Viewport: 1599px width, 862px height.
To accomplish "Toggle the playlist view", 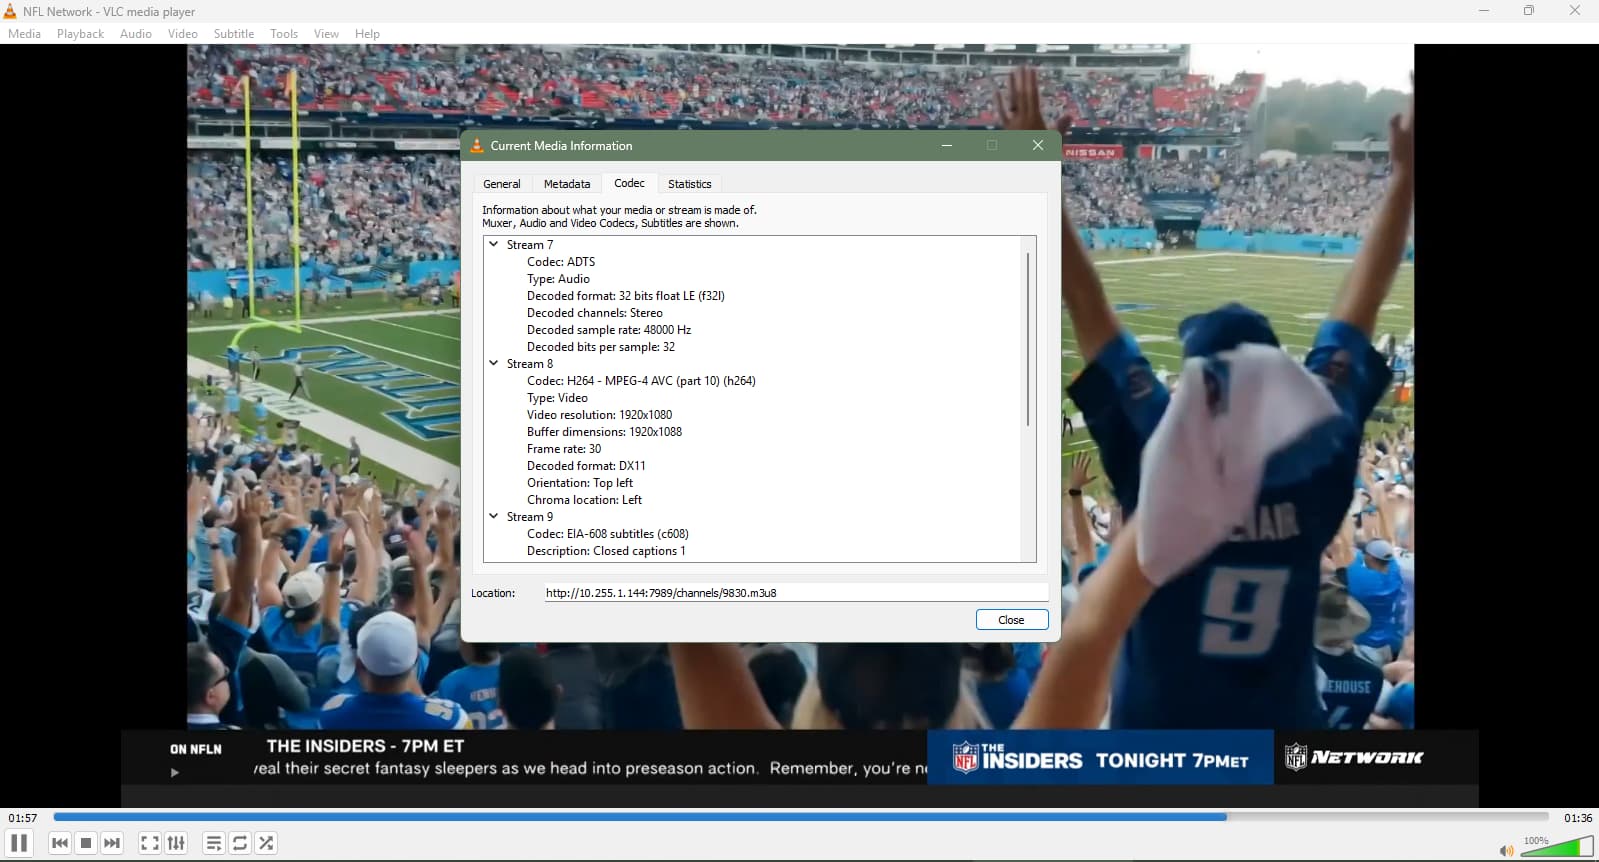I will pos(213,843).
